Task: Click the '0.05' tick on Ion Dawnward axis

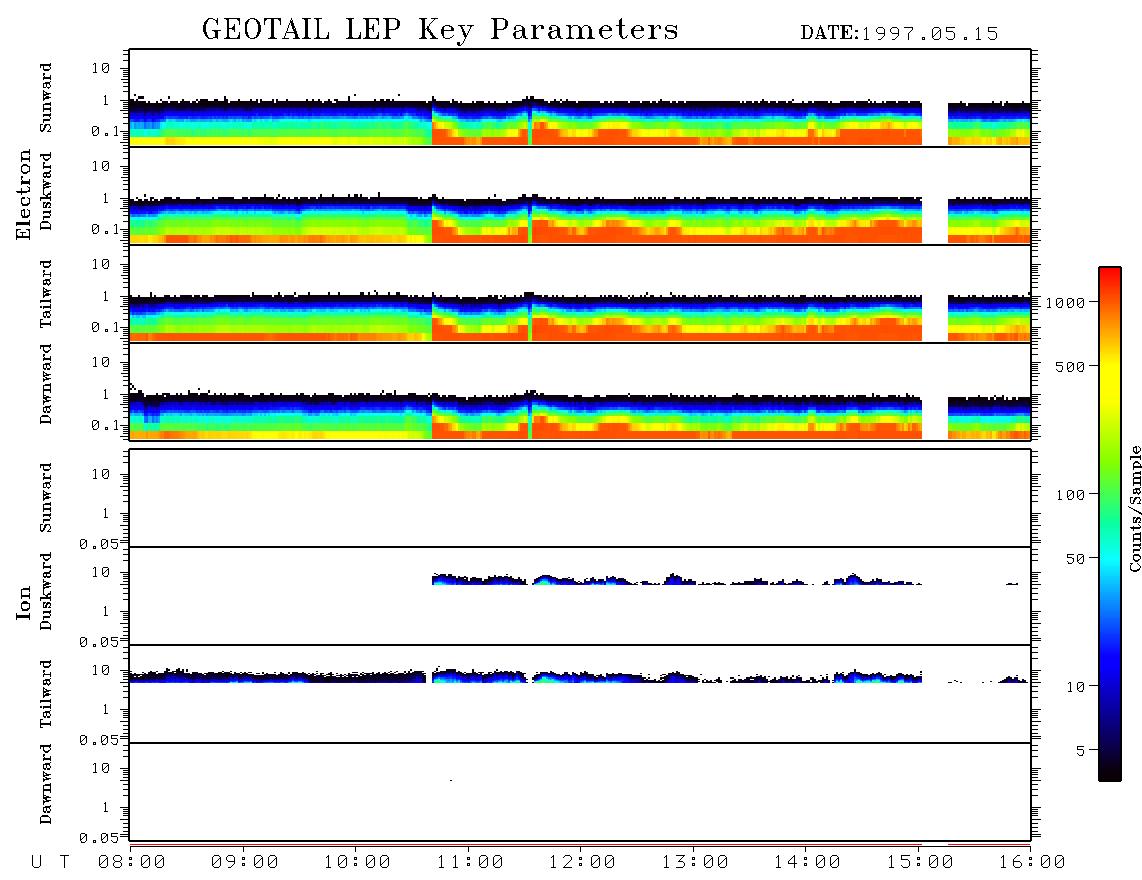Action: pyautogui.click(x=98, y=838)
